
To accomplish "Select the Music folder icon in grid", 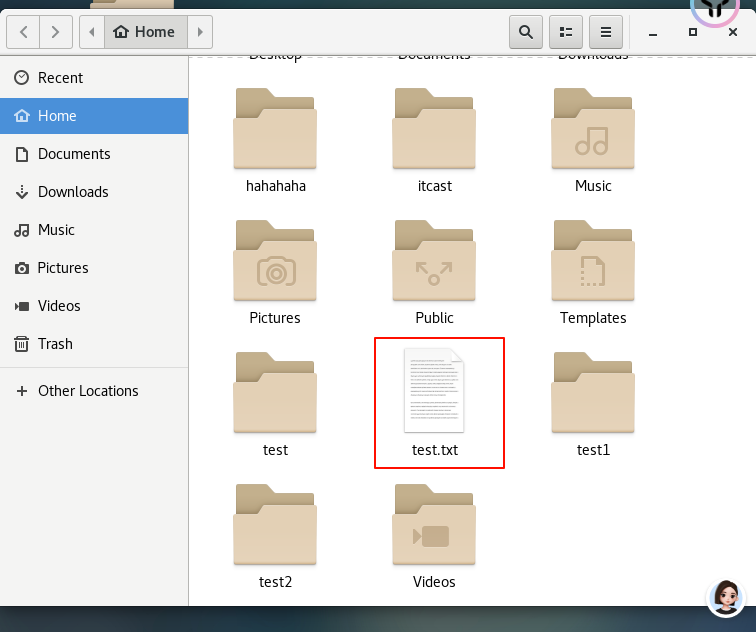I will (x=593, y=128).
